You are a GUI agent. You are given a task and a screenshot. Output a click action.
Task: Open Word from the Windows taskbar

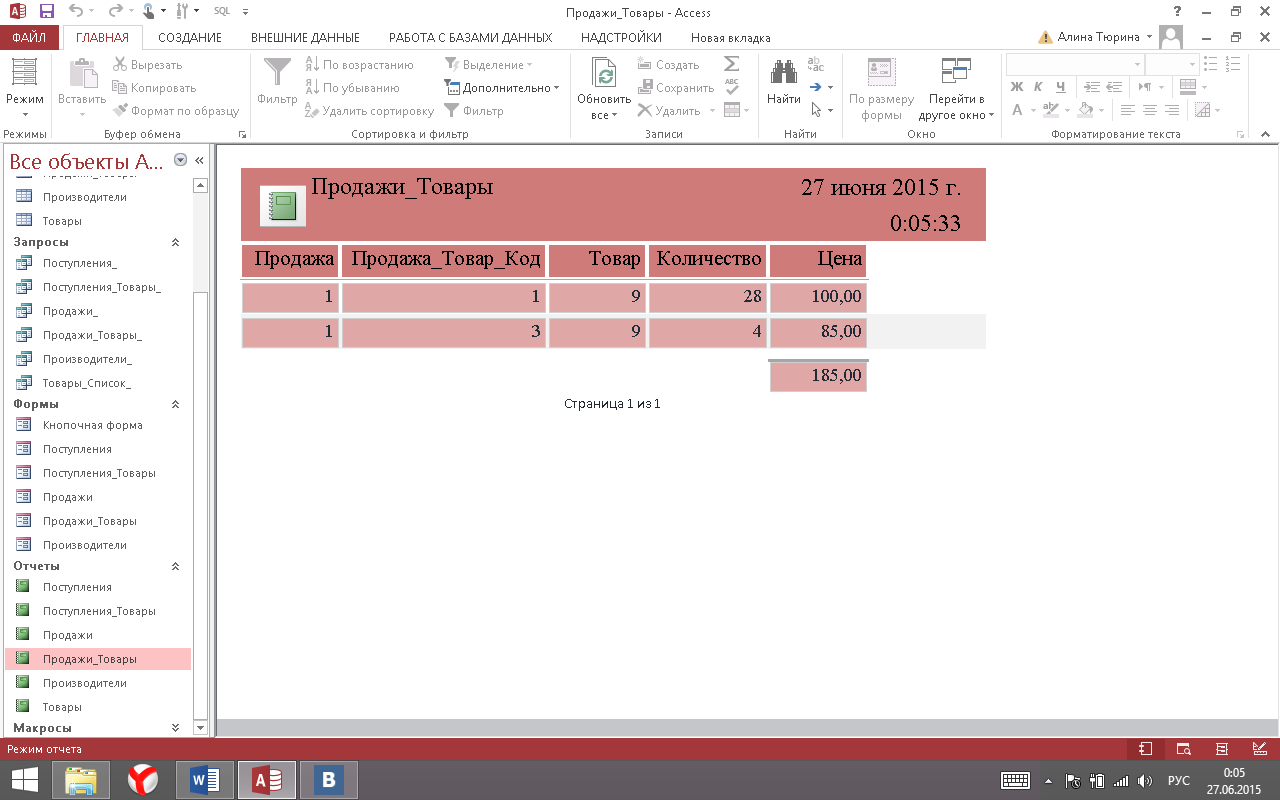pyautogui.click(x=204, y=780)
